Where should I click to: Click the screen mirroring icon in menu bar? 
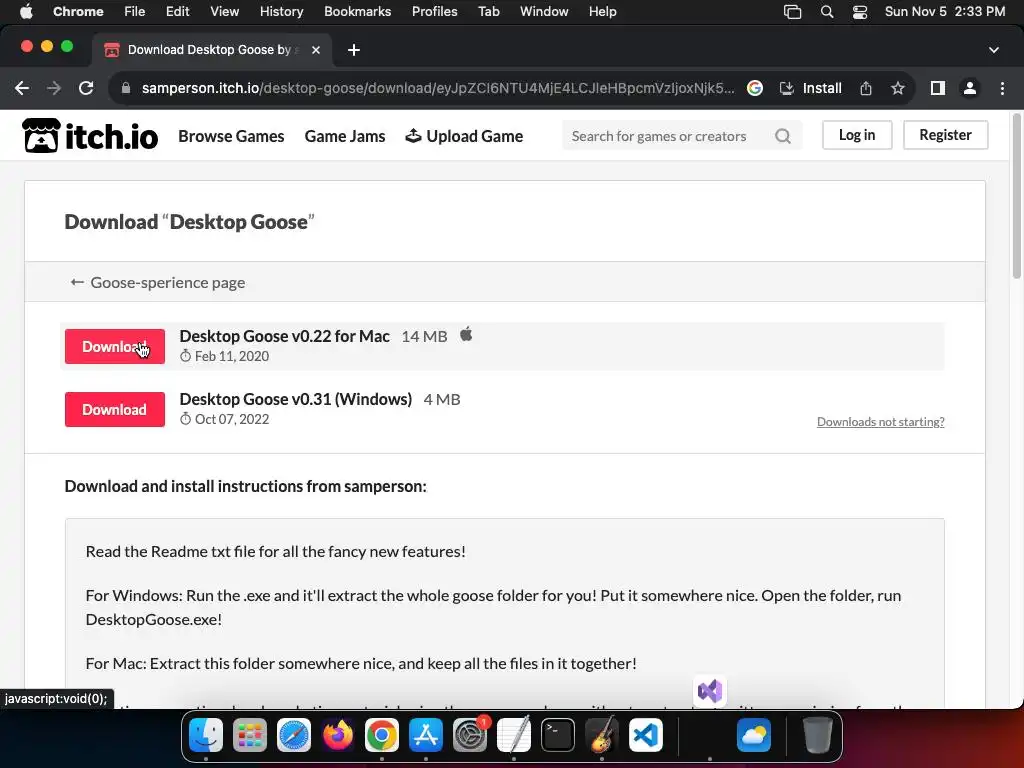pyautogui.click(x=792, y=12)
